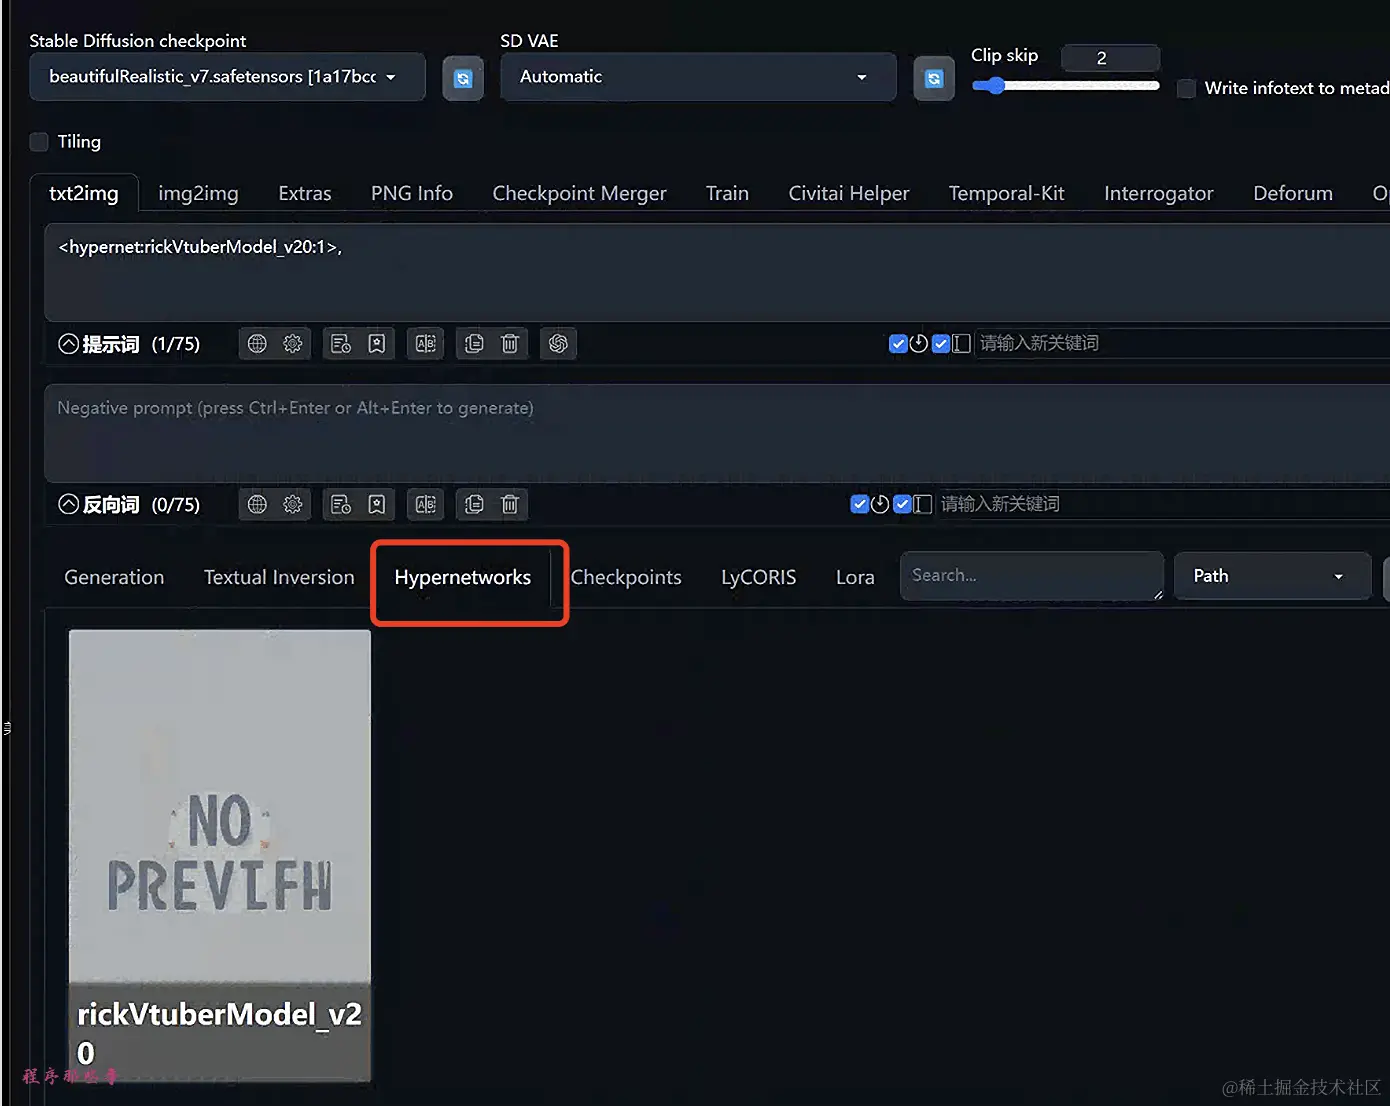1390x1106 pixels.
Task: Copy negative prompt via 反向词 toolbar icon
Action: (x=474, y=504)
